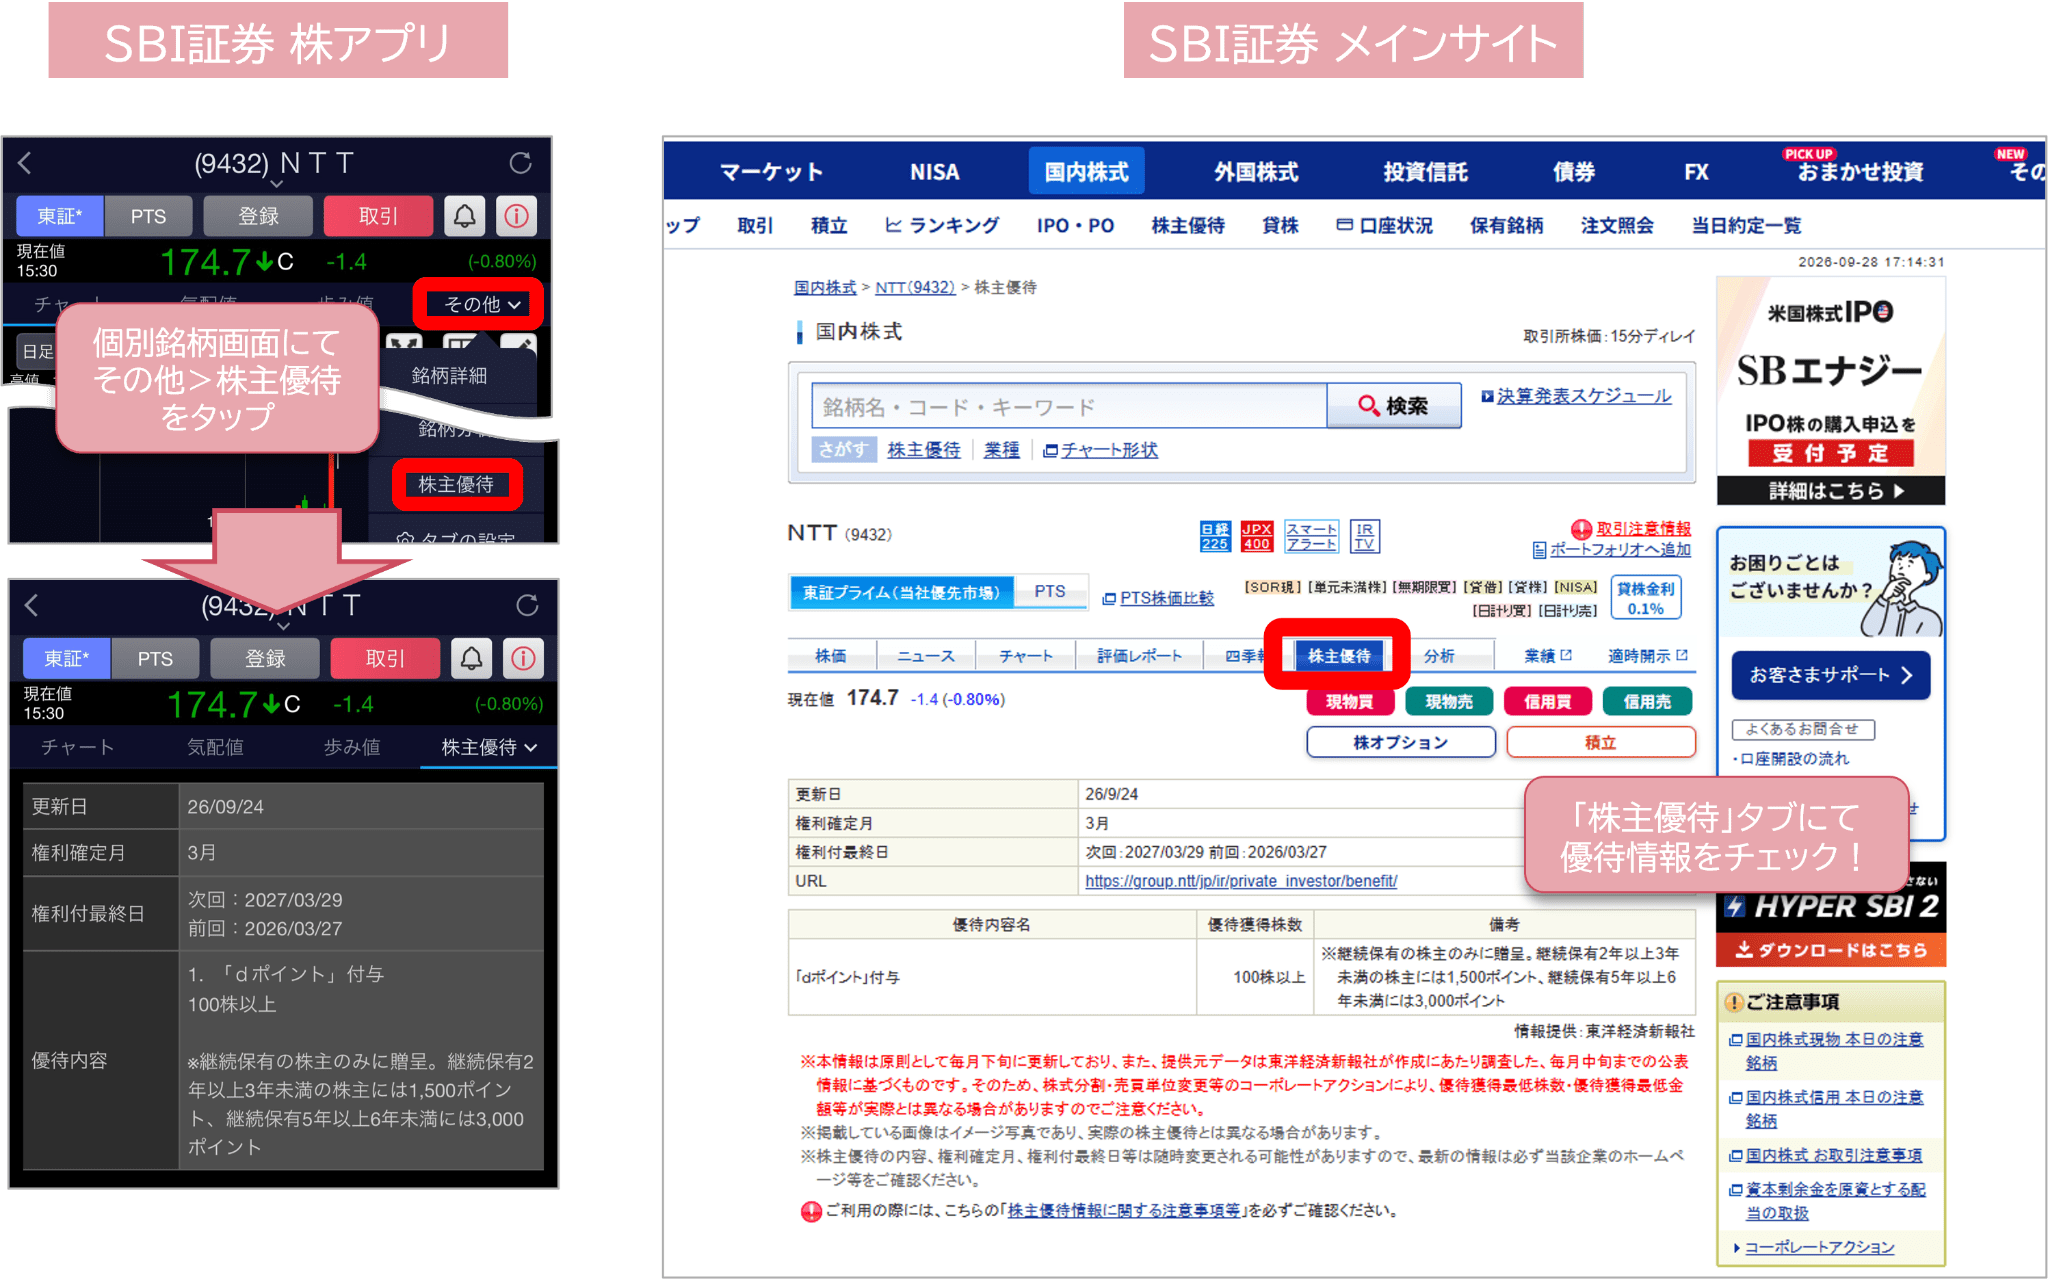Tap the refresh icon in bottom app screen
This screenshot has width=2048, height=1279.
click(x=527, y=605)
